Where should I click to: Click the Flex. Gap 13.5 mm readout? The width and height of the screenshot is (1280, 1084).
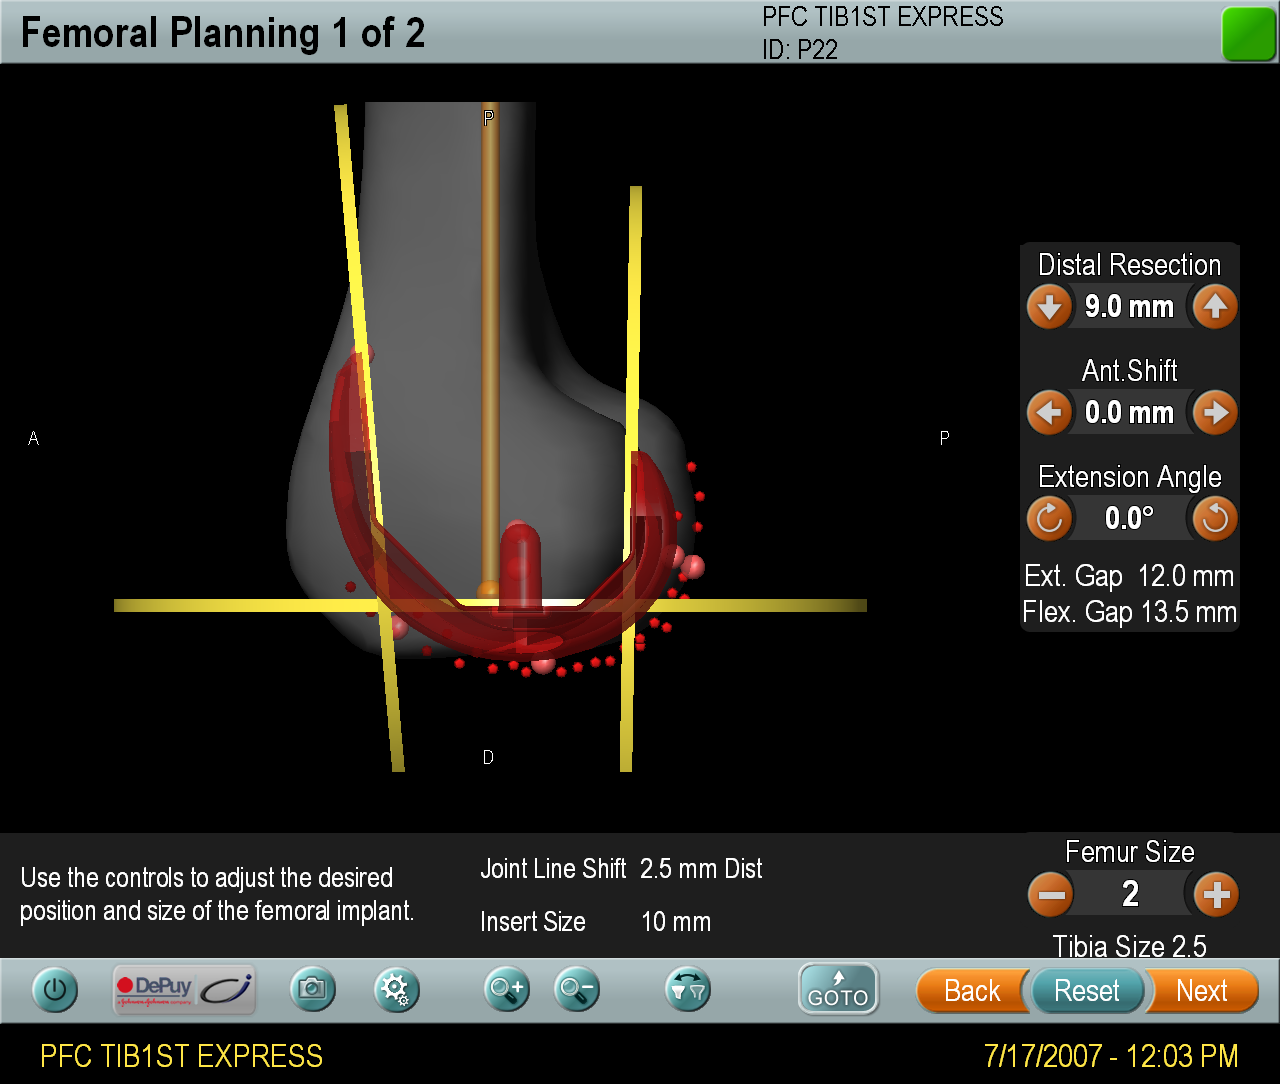(1129, 612)
